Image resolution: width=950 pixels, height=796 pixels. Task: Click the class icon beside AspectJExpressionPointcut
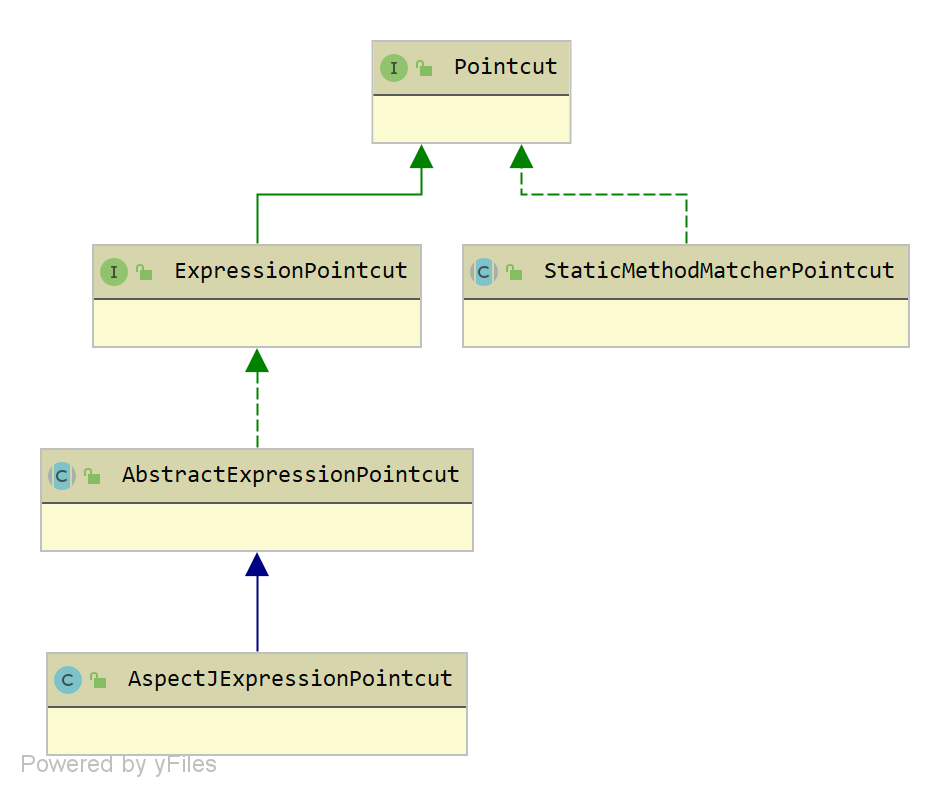tap(68, 680)
